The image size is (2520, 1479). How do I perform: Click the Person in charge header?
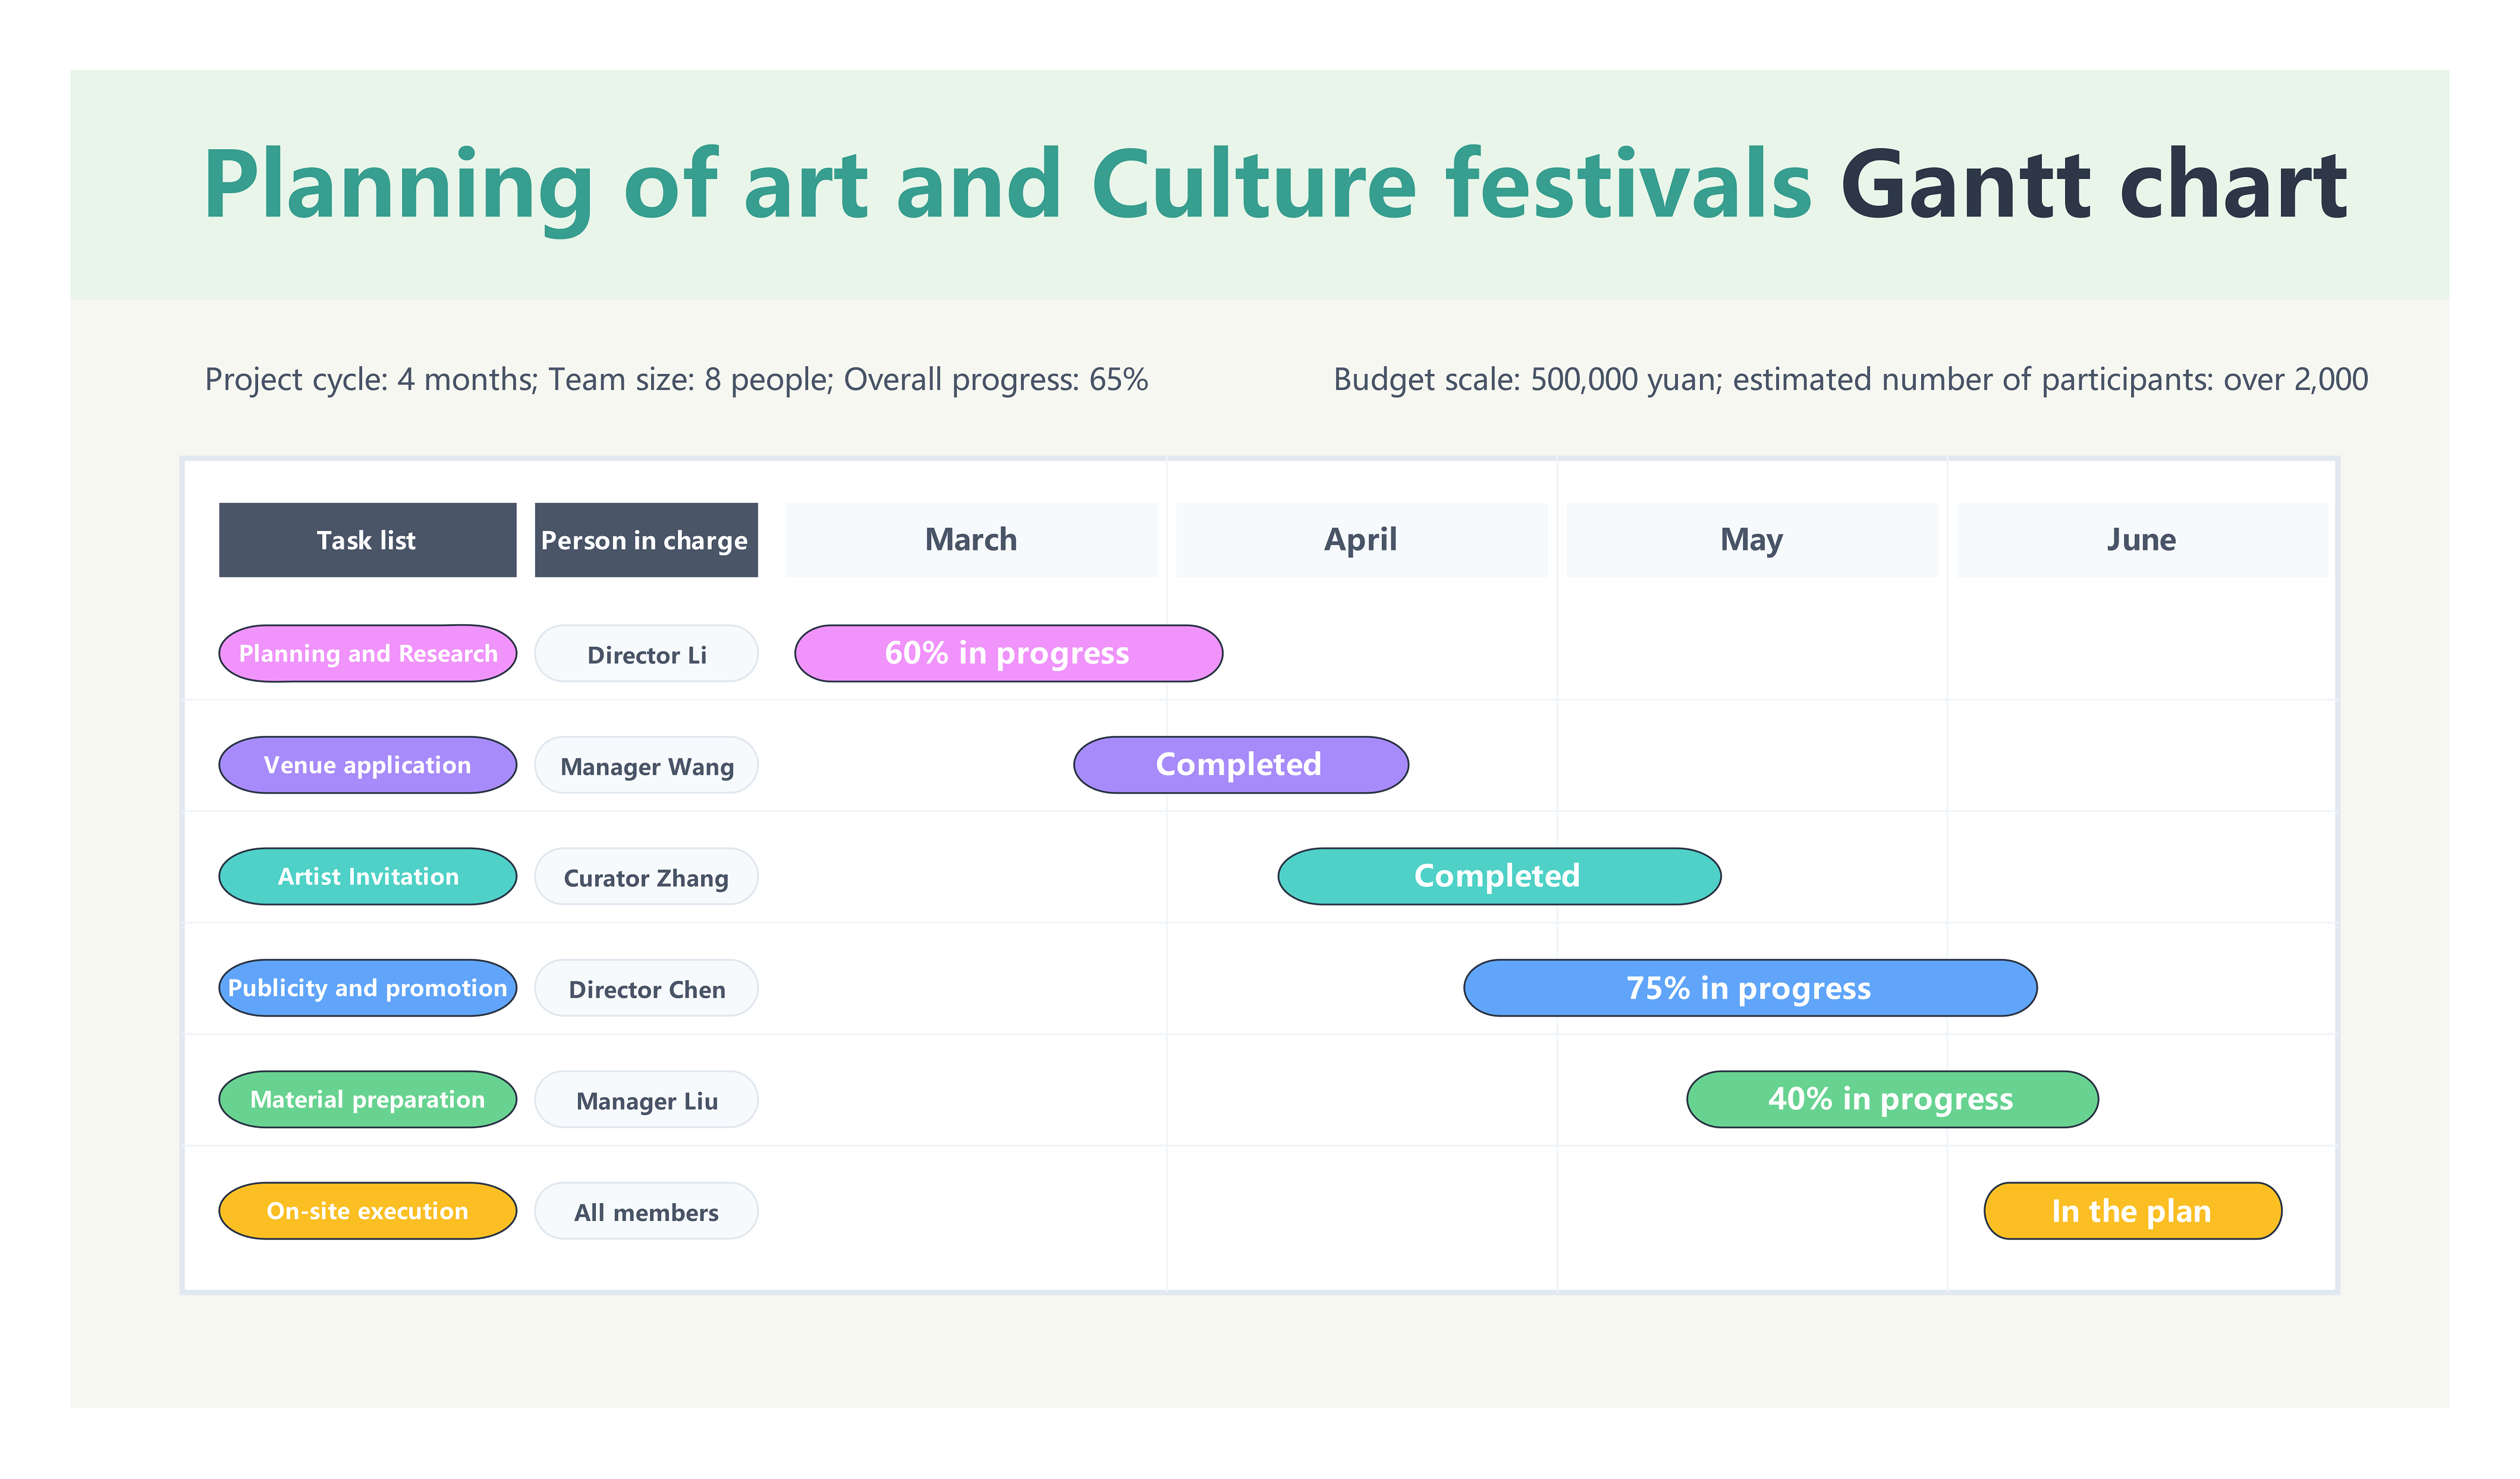pos(646,540)
